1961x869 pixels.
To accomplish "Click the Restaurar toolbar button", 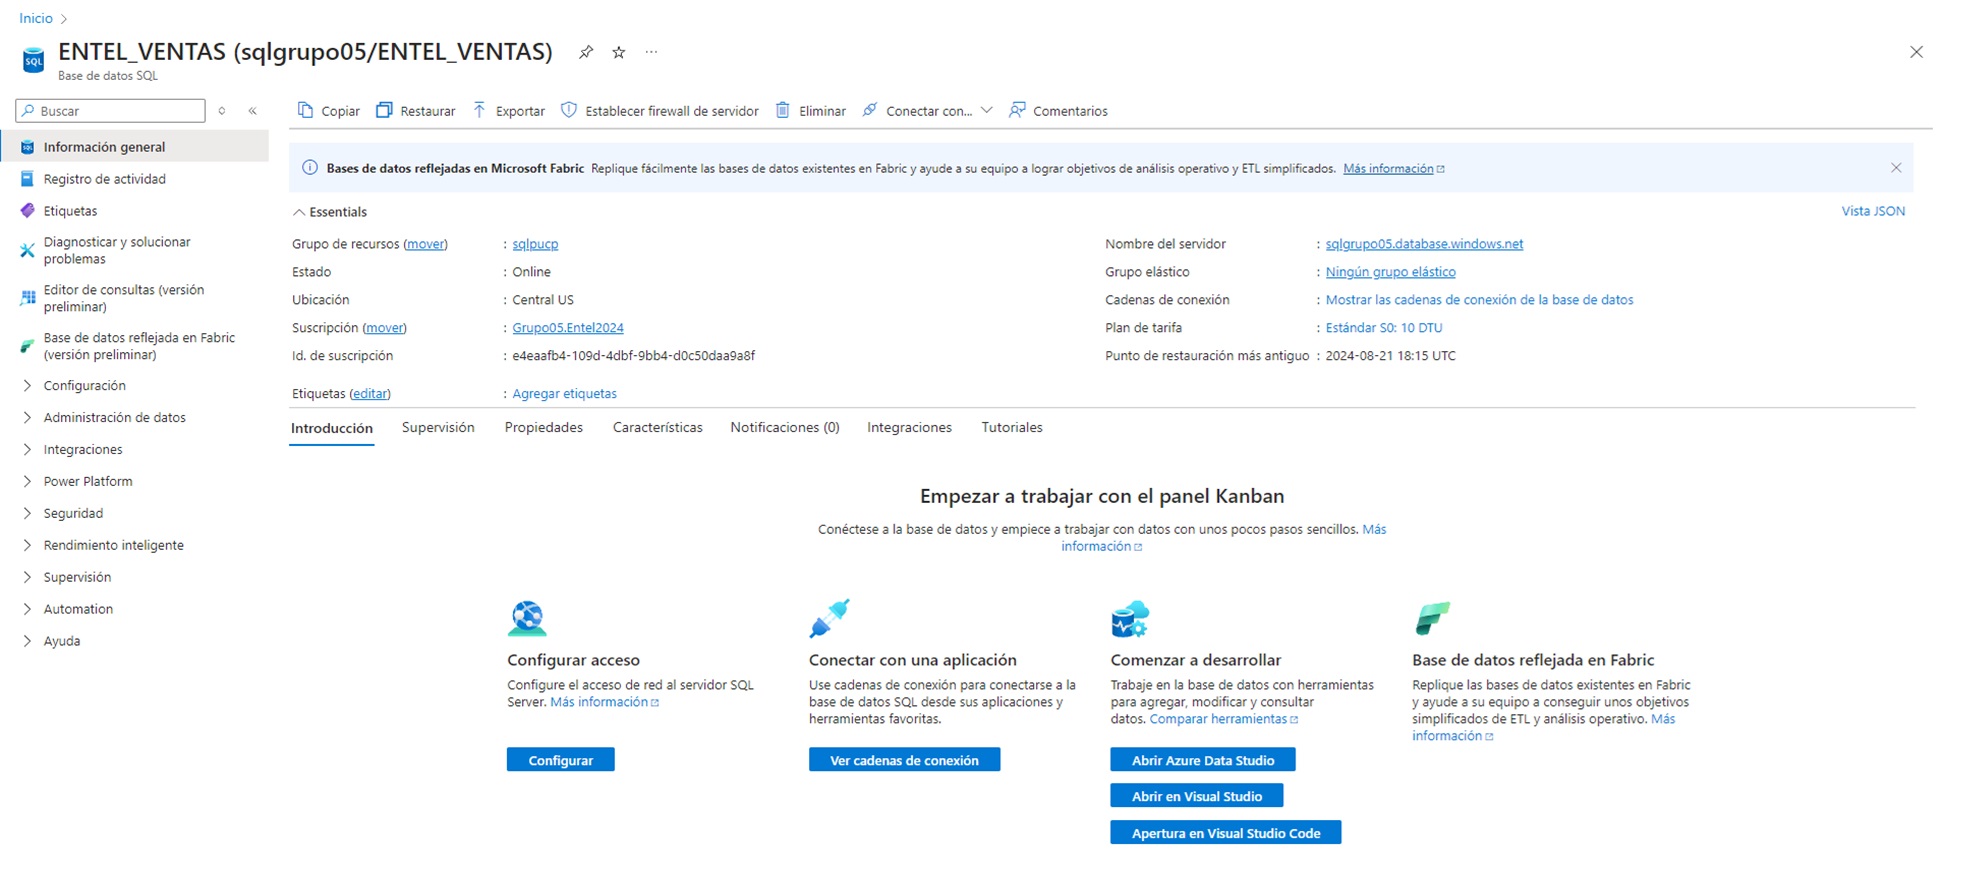I will tap(416, 111).
